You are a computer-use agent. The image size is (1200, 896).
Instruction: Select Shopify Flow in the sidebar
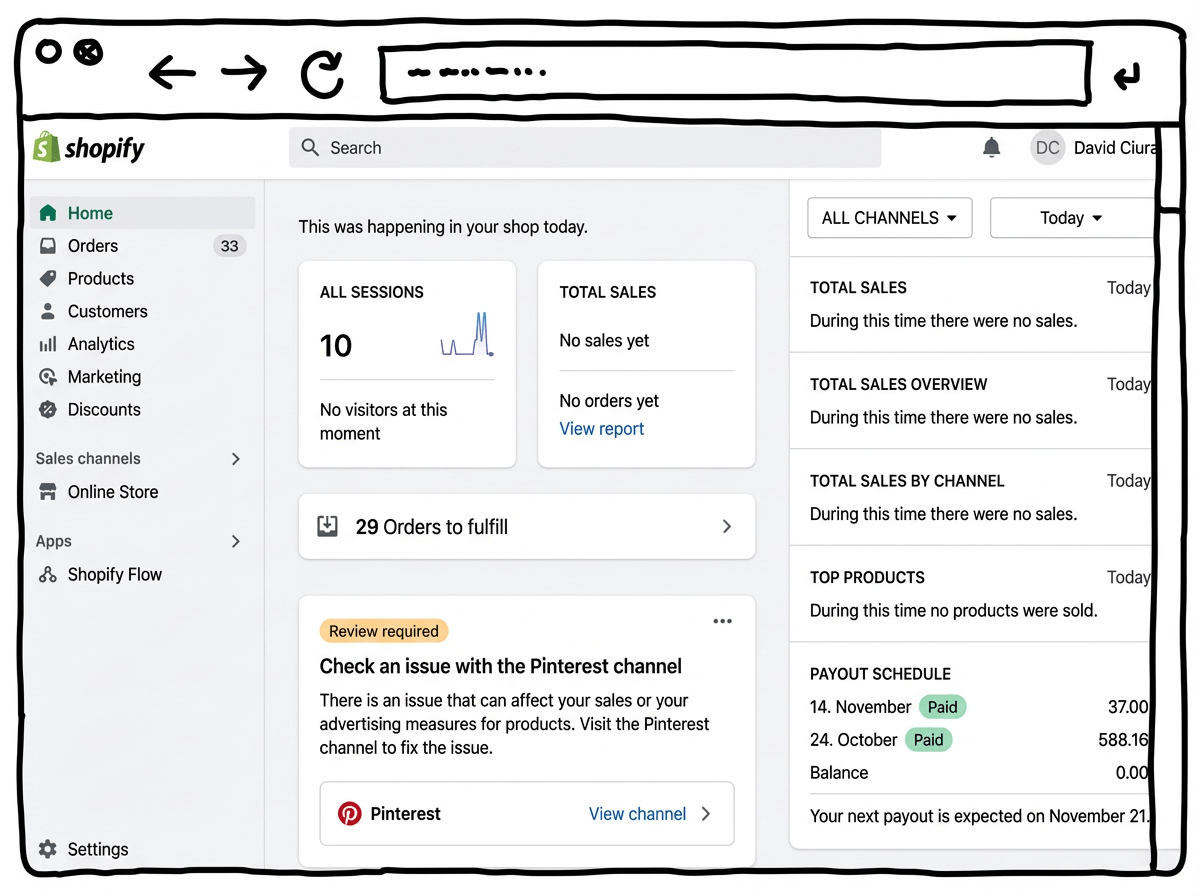click(x=114, y=575)
